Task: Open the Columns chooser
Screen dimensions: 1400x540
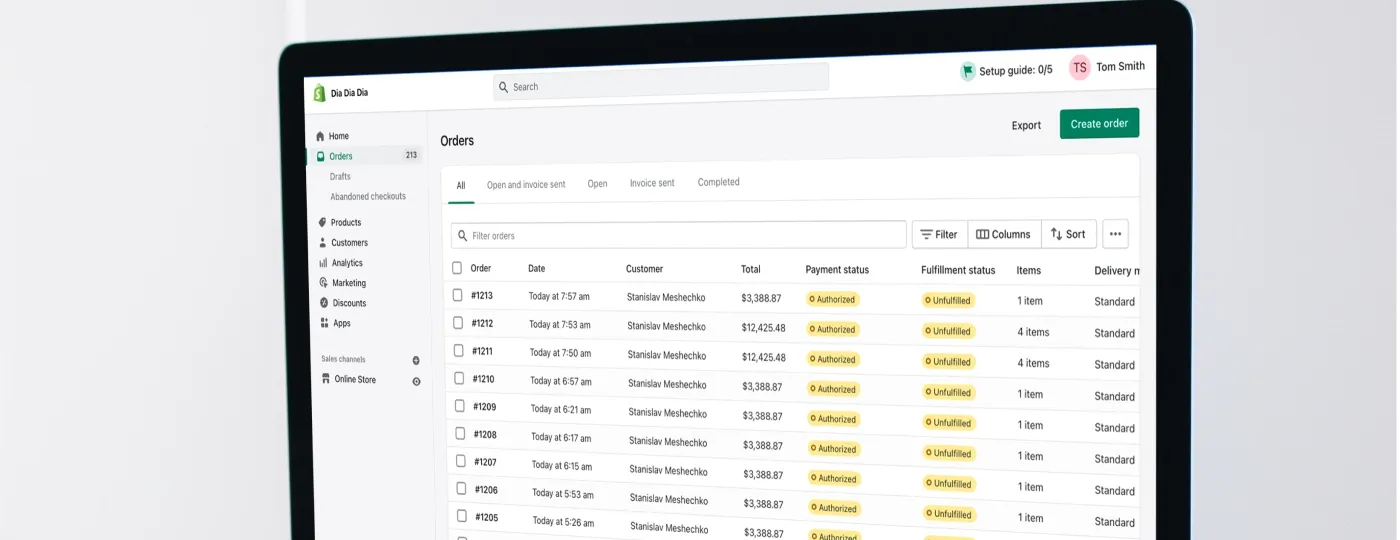Action: 1004,234
